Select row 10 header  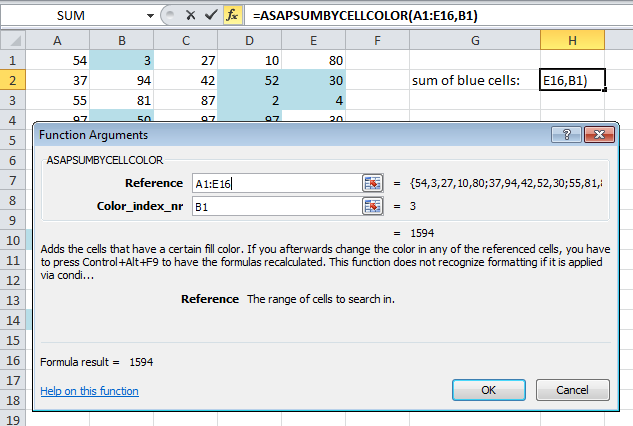(13, 240)
